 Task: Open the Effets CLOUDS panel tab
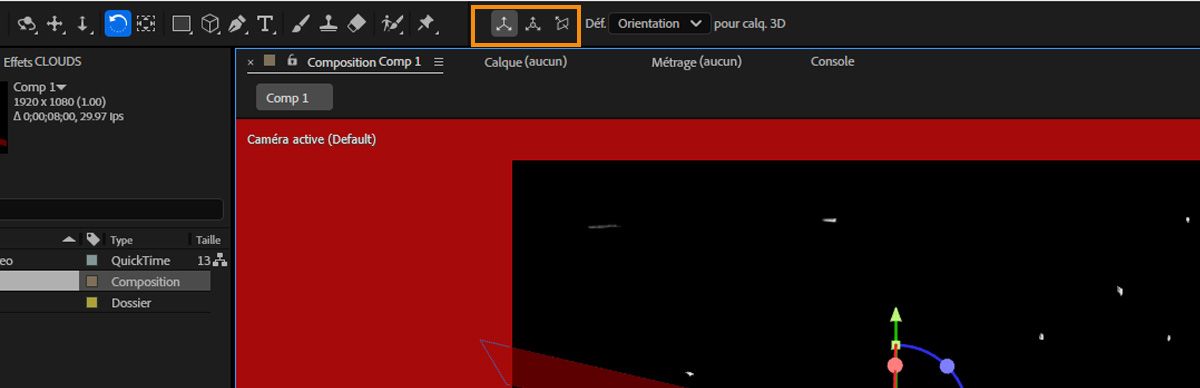click(42, 62)
